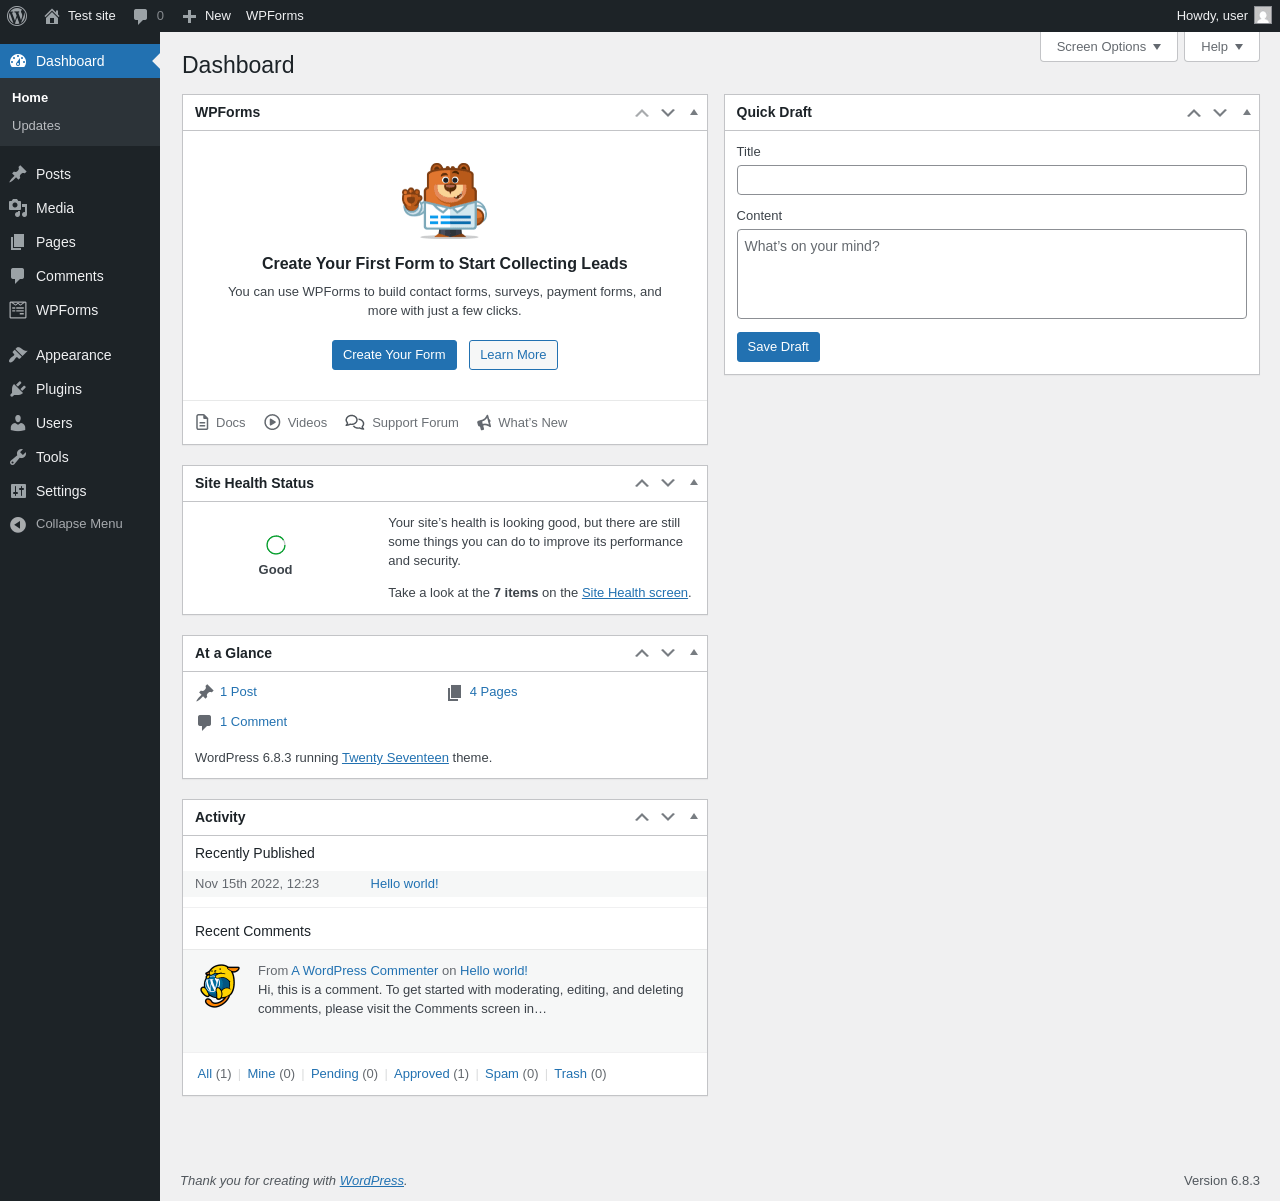Open the Screen Options dropdown
The image size is (1280, 1201).
[1108, 47]
